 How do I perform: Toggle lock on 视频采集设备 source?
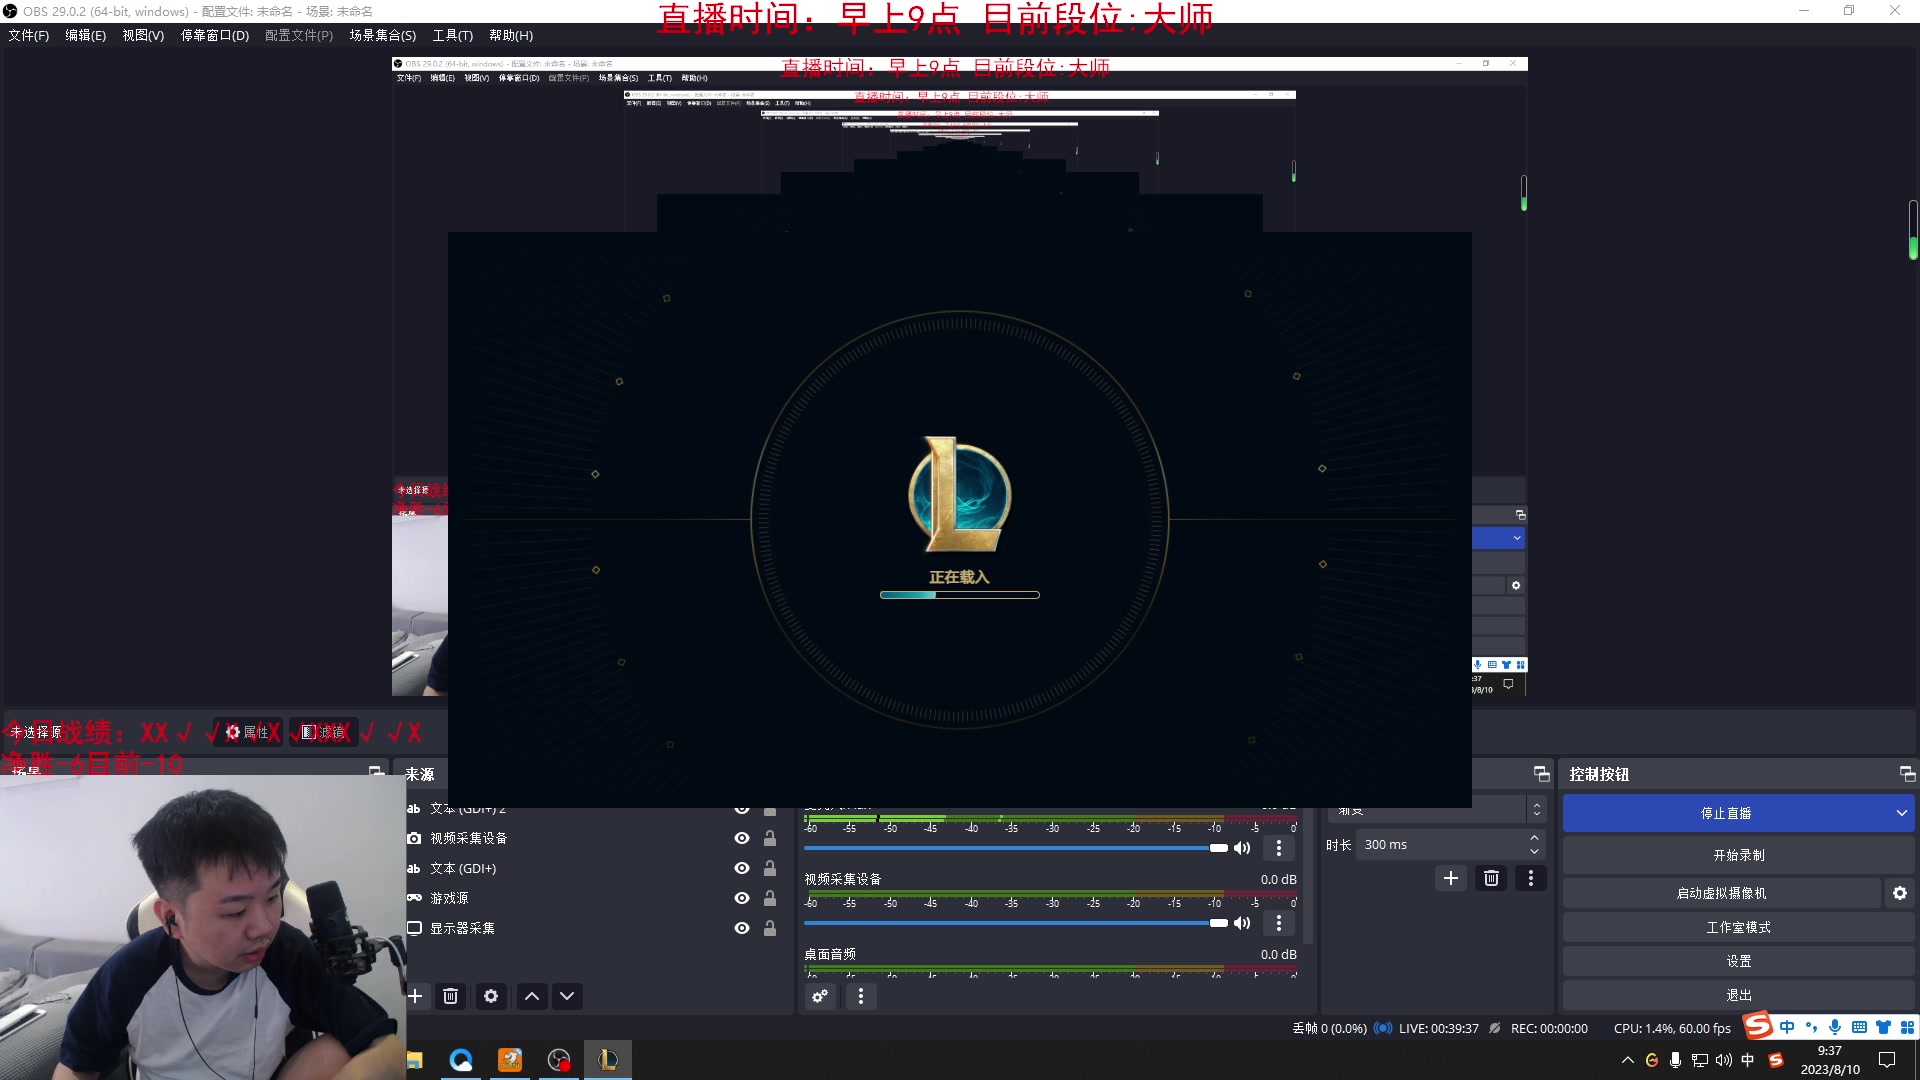[x=770, y=838]
